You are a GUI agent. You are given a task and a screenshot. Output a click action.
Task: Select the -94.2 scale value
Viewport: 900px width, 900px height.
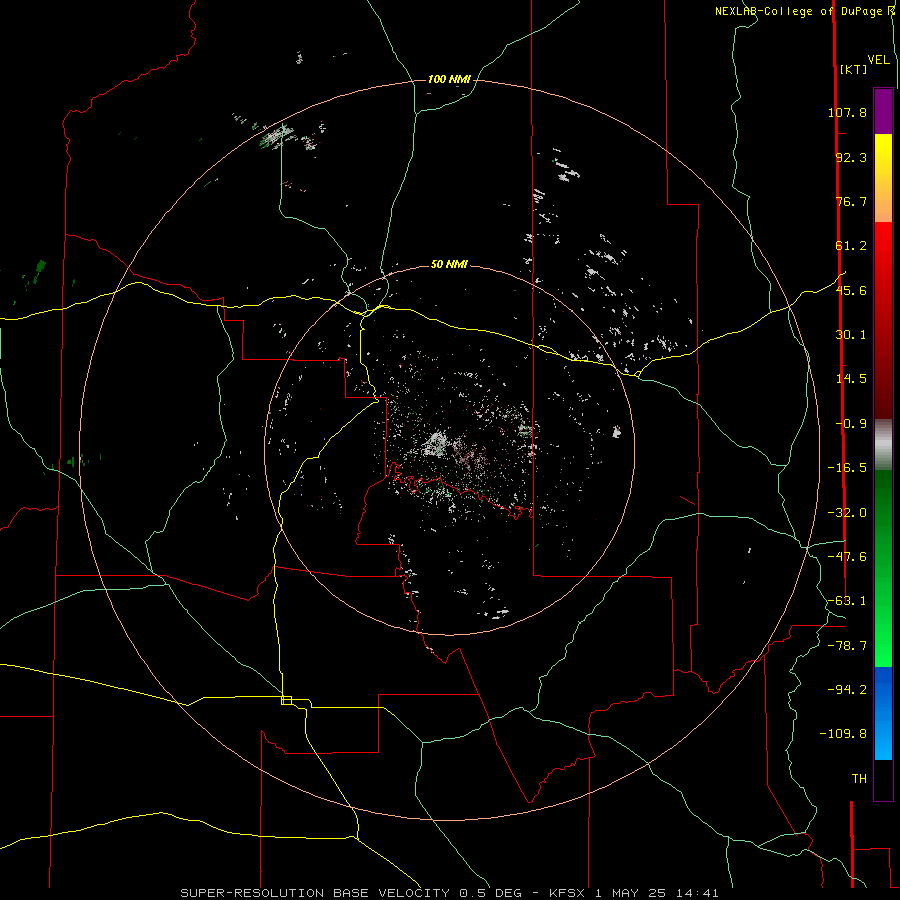click(x=847, y=690)
